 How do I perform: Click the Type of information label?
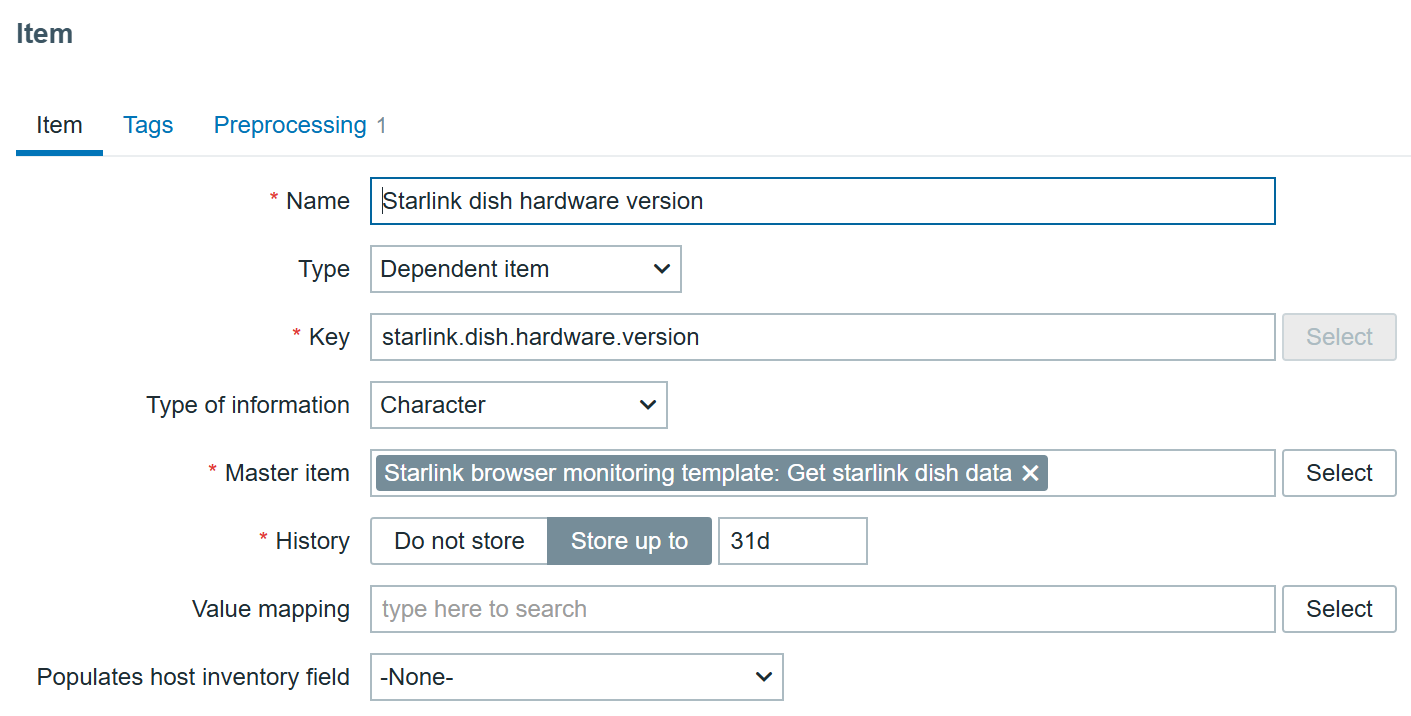click(248, 405)
